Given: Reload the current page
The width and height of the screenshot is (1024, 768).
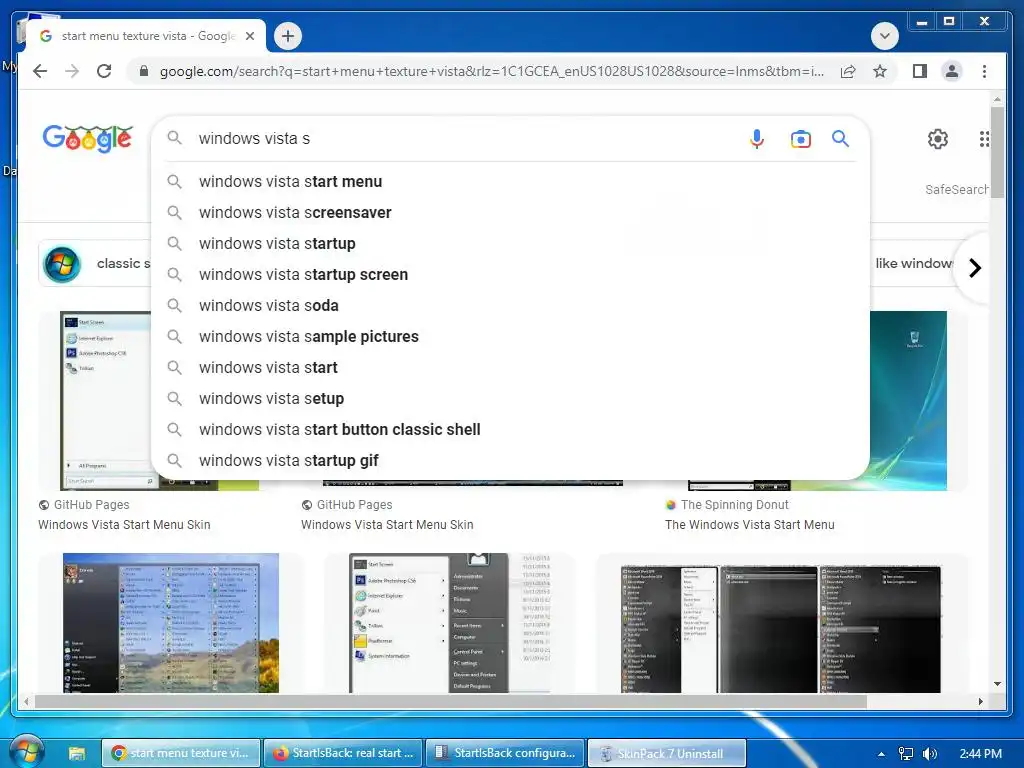Looking at the screenshot, I should (104, 71).
